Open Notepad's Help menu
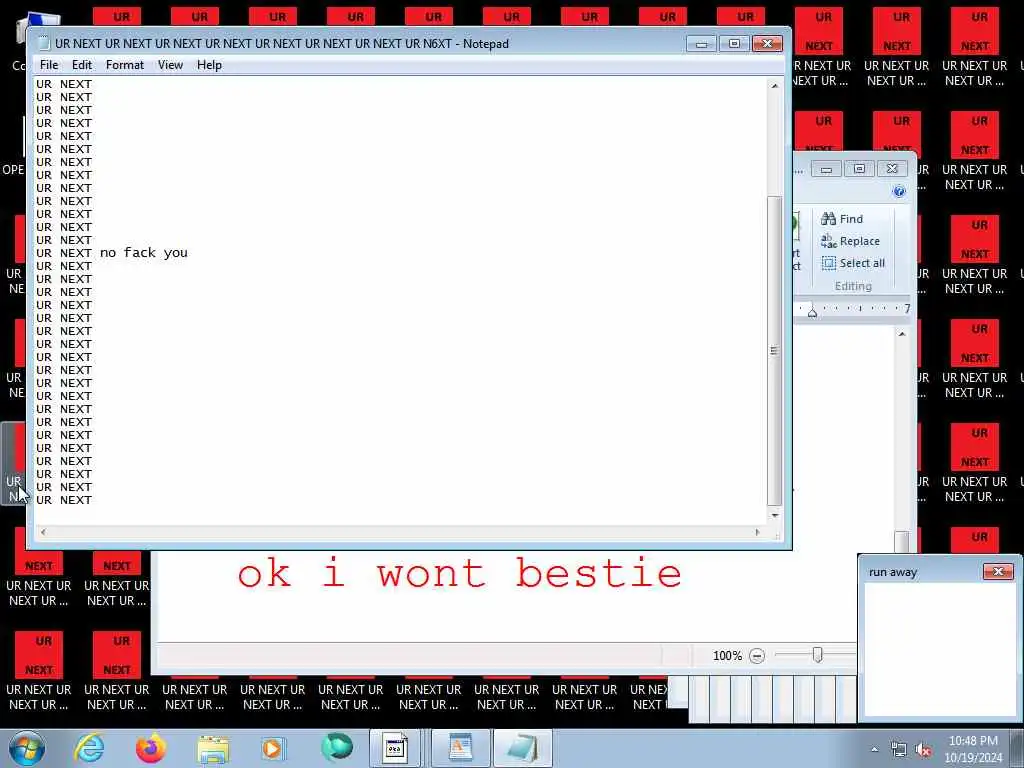Screen dimensions: 1024x768 pyautogui.click(x=210, y=65)
